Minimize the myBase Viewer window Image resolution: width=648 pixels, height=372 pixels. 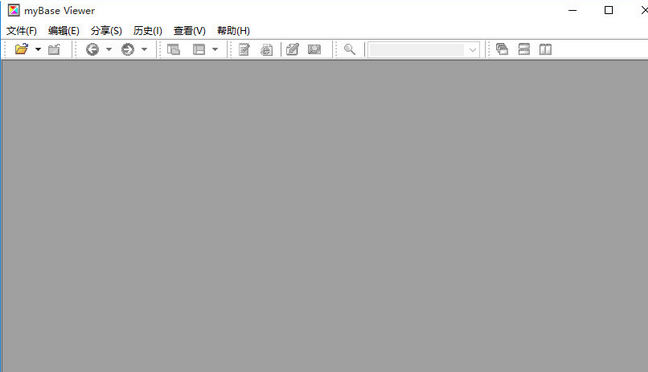572,10
